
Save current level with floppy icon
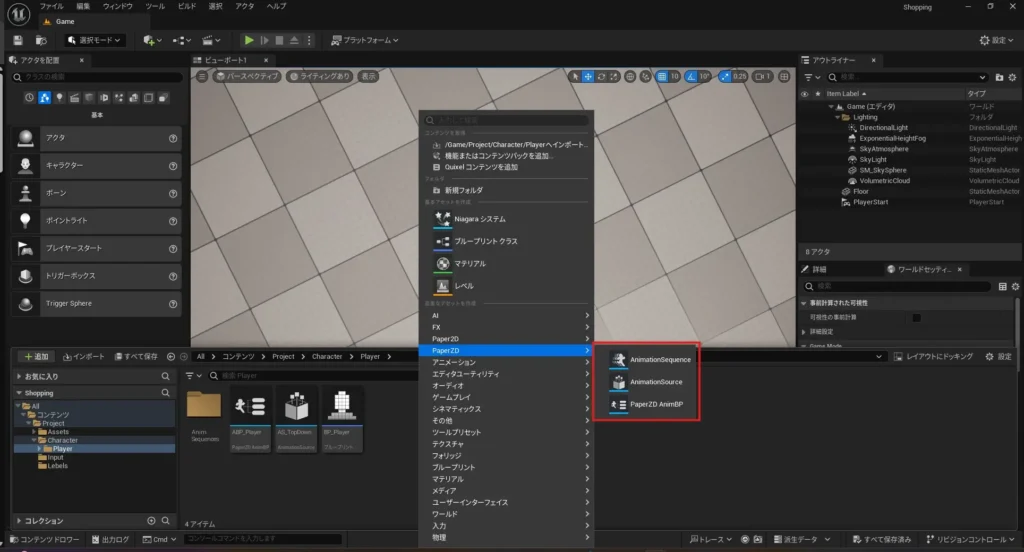18,41
